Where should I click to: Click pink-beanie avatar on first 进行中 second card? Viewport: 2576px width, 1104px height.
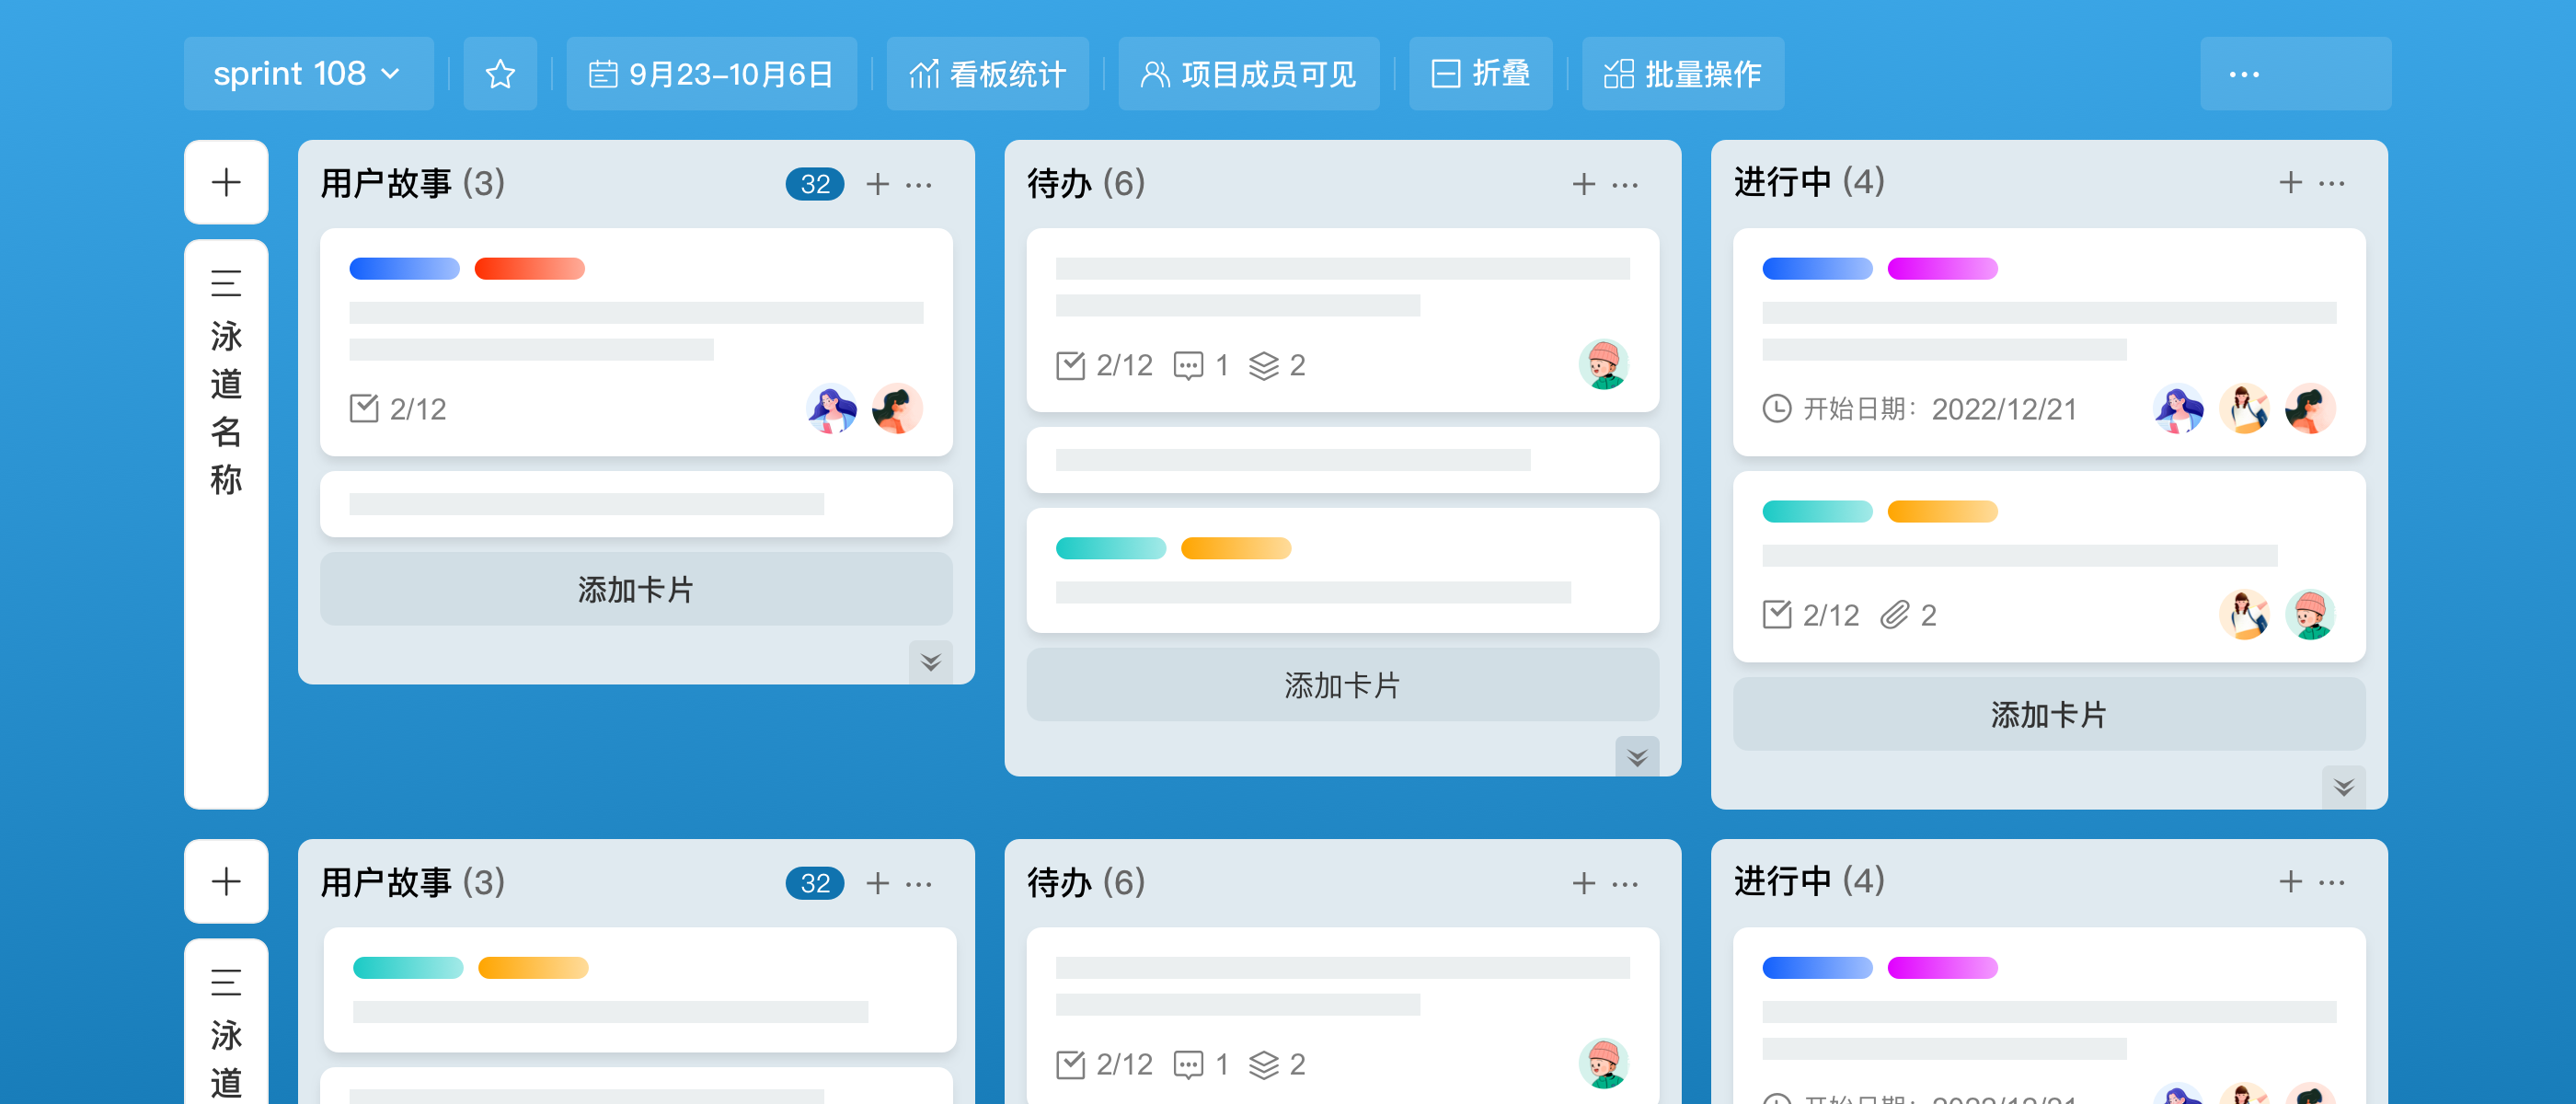(2310, 614)
